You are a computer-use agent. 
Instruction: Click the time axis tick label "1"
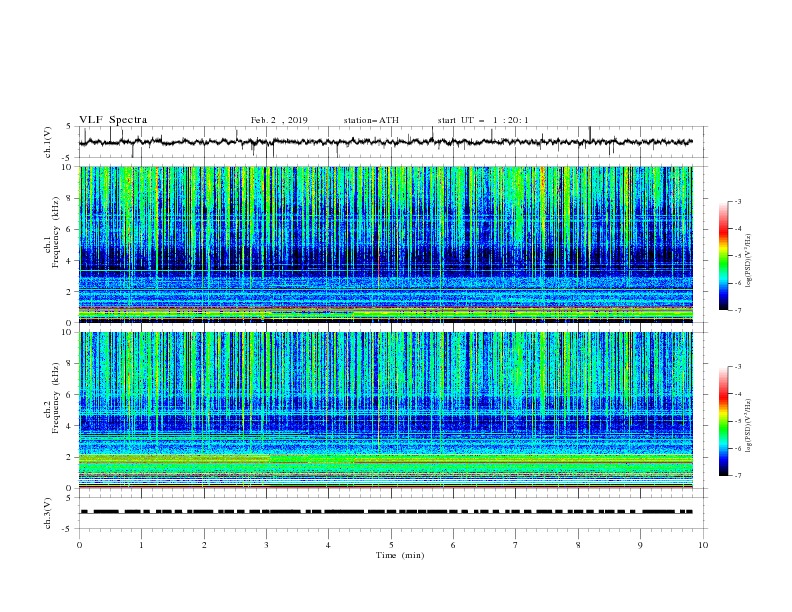[142, 545]
